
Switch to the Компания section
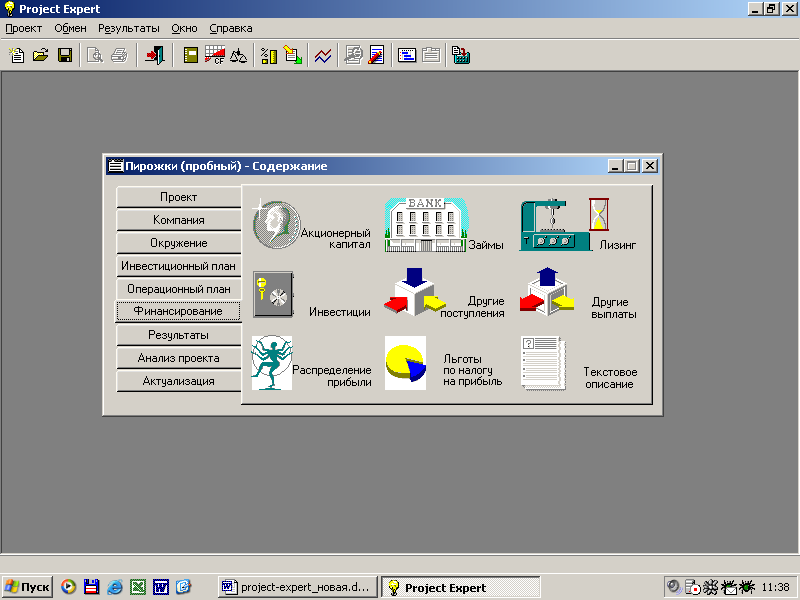coord(179,220)
